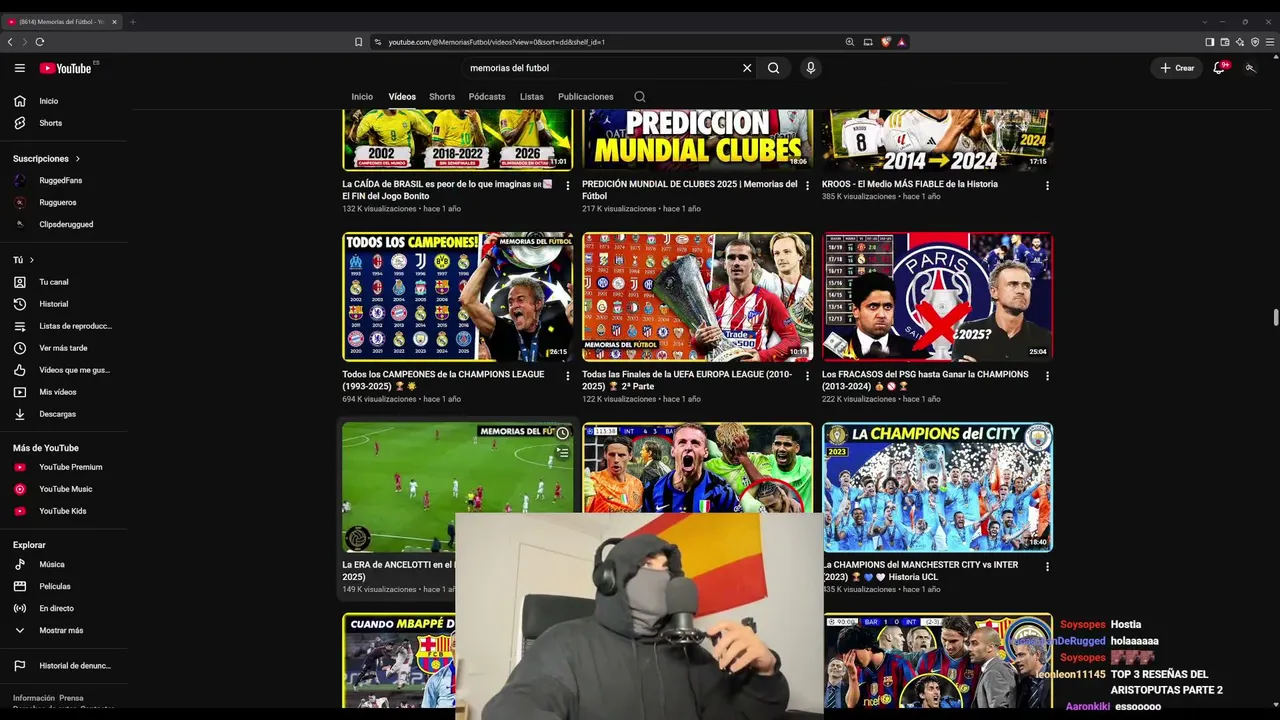Open options for the CAÍDA de BRASIL video
This screenshot has width=1280, height=720.
click(568, 186)
